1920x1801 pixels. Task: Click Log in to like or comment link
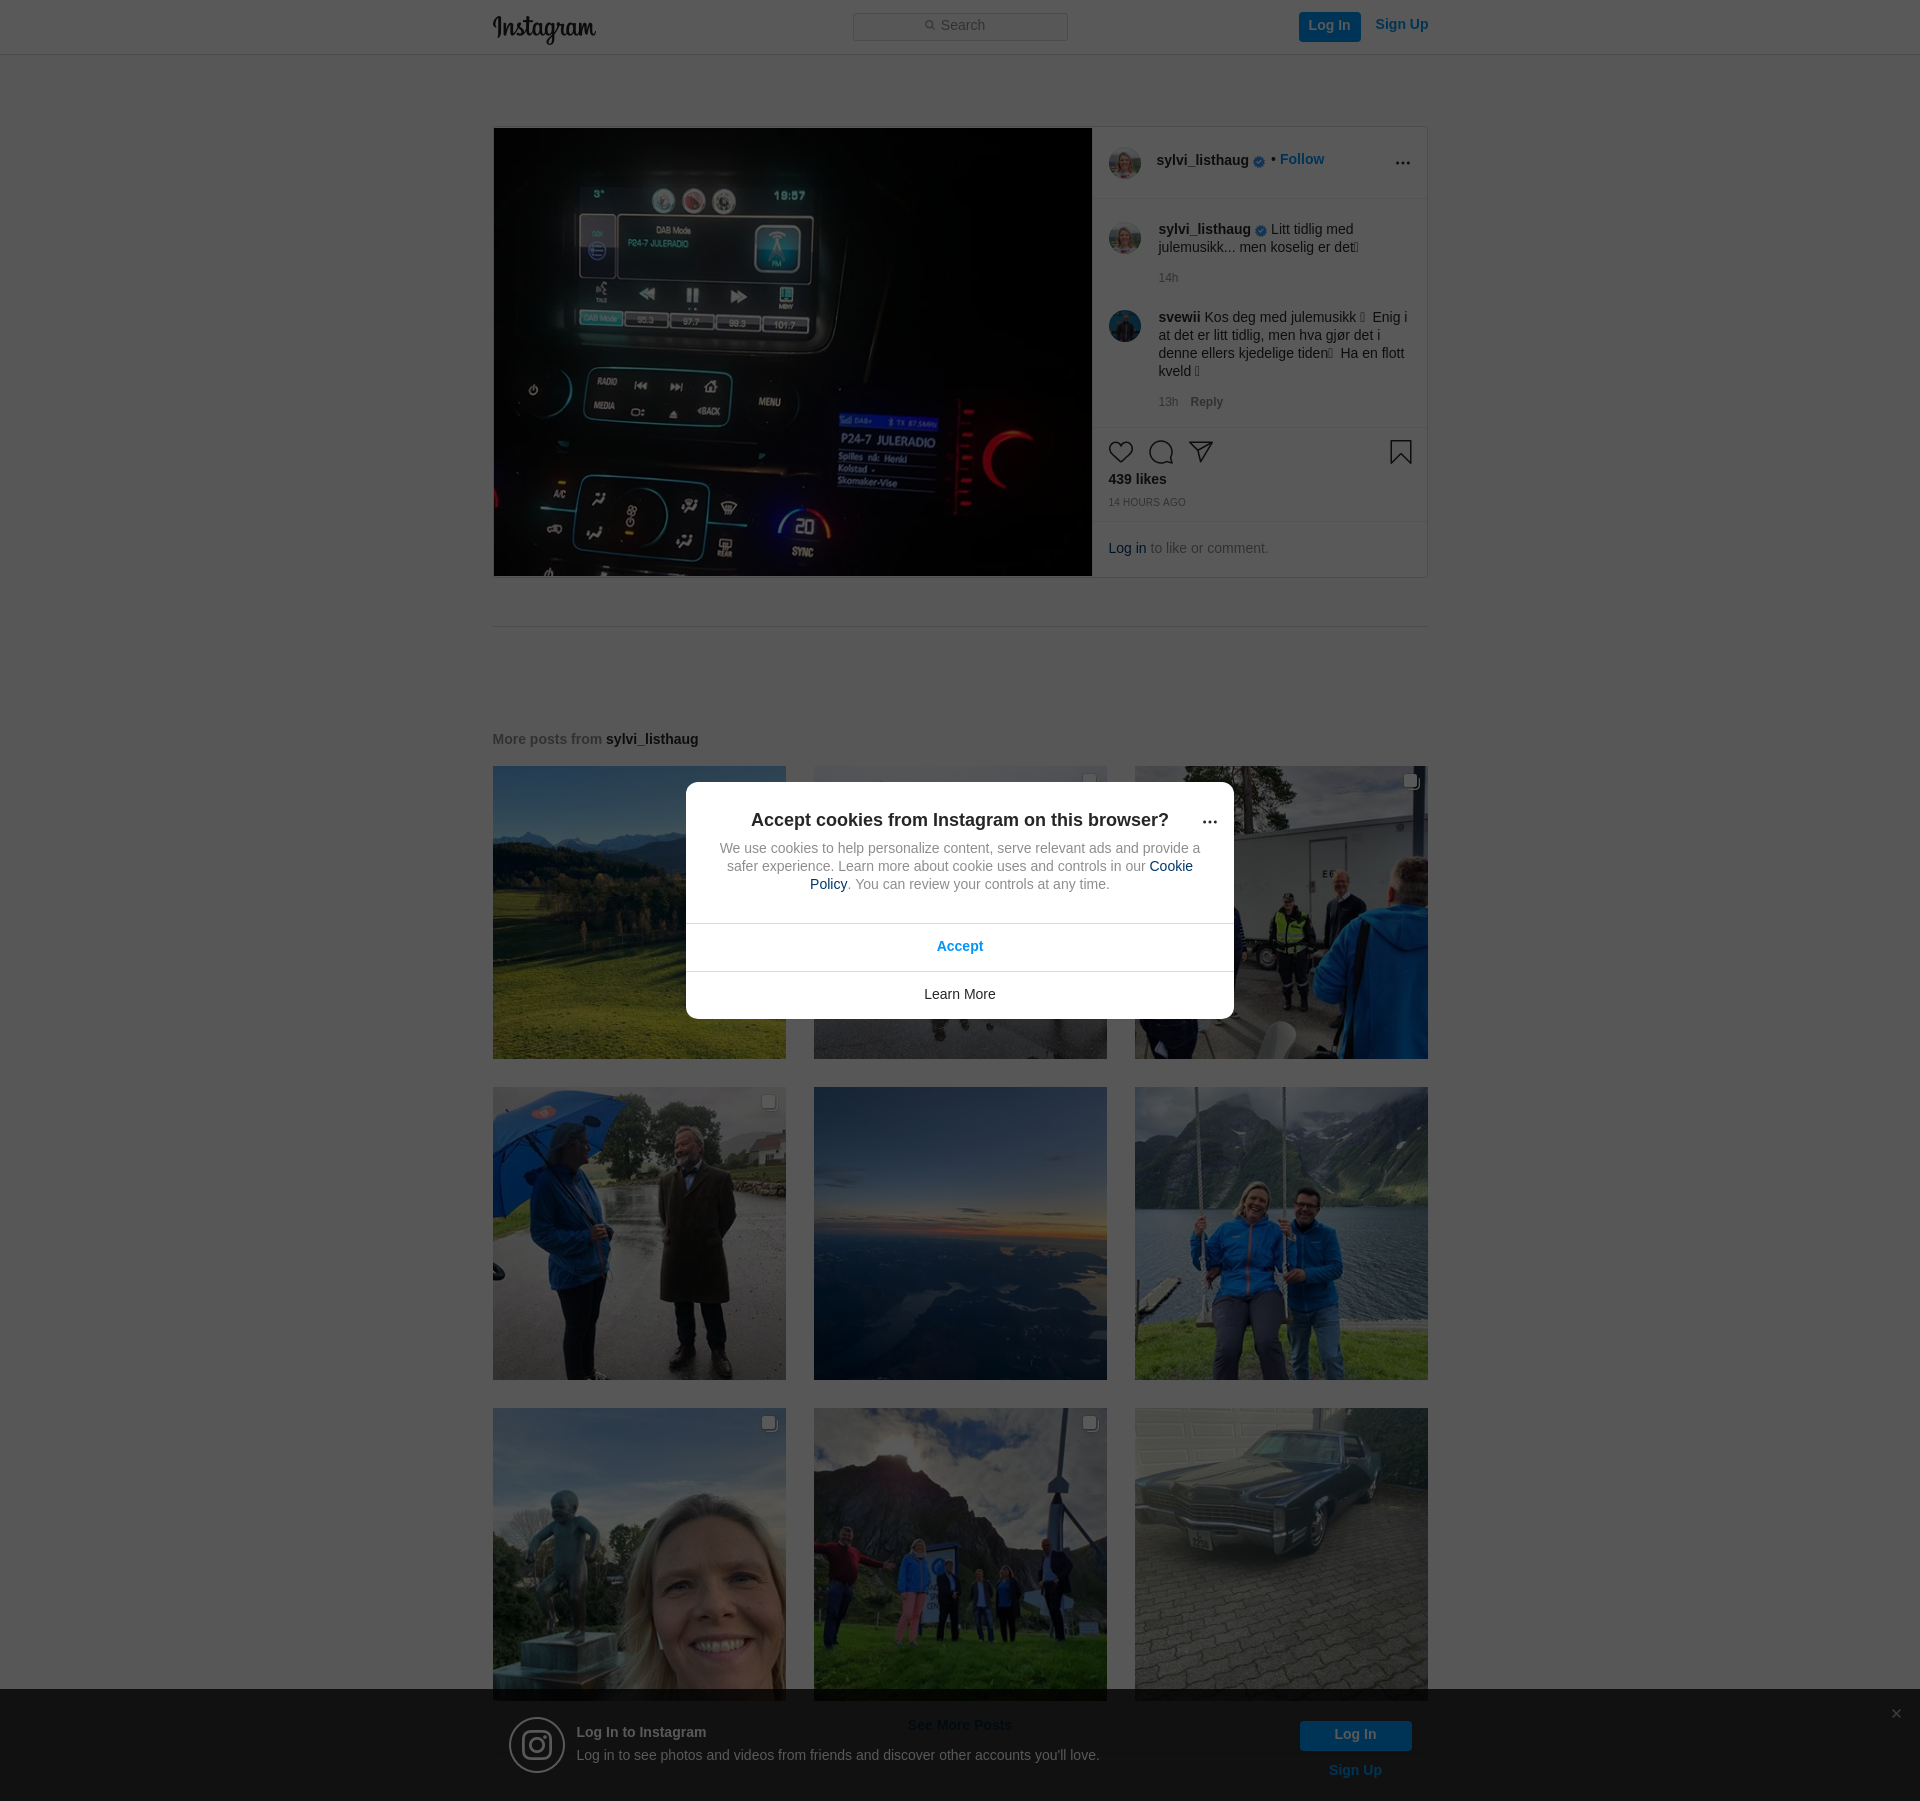(1127, 548)
